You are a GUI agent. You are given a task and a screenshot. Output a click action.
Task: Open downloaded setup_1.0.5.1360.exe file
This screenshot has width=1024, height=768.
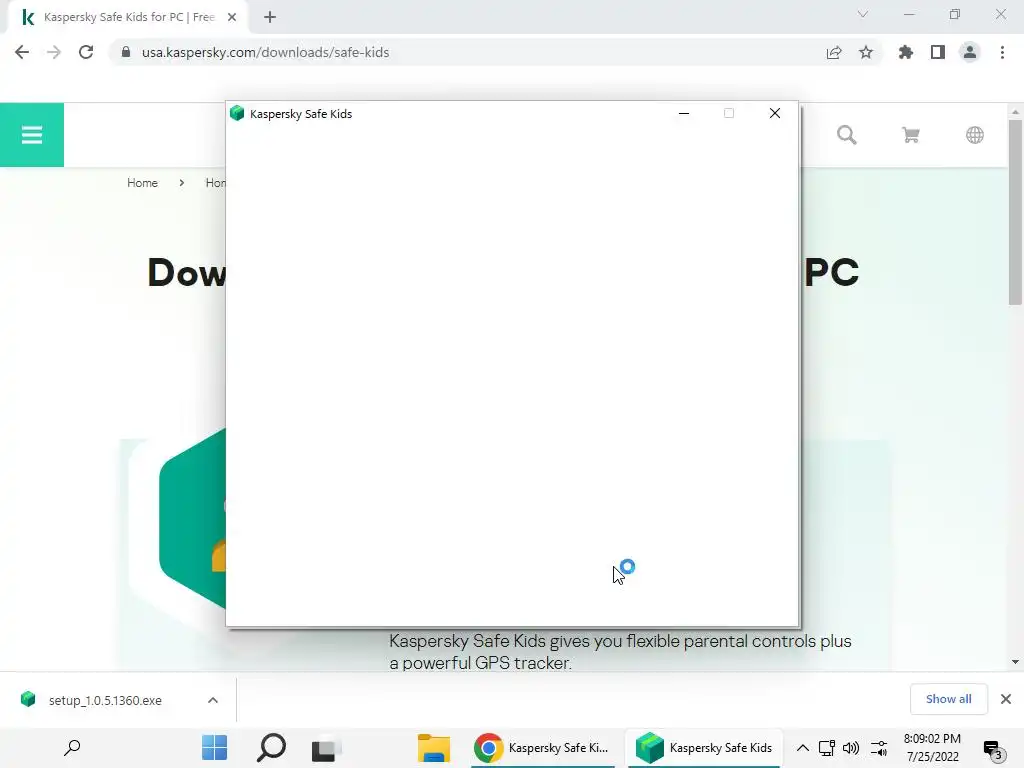(104, 700)
